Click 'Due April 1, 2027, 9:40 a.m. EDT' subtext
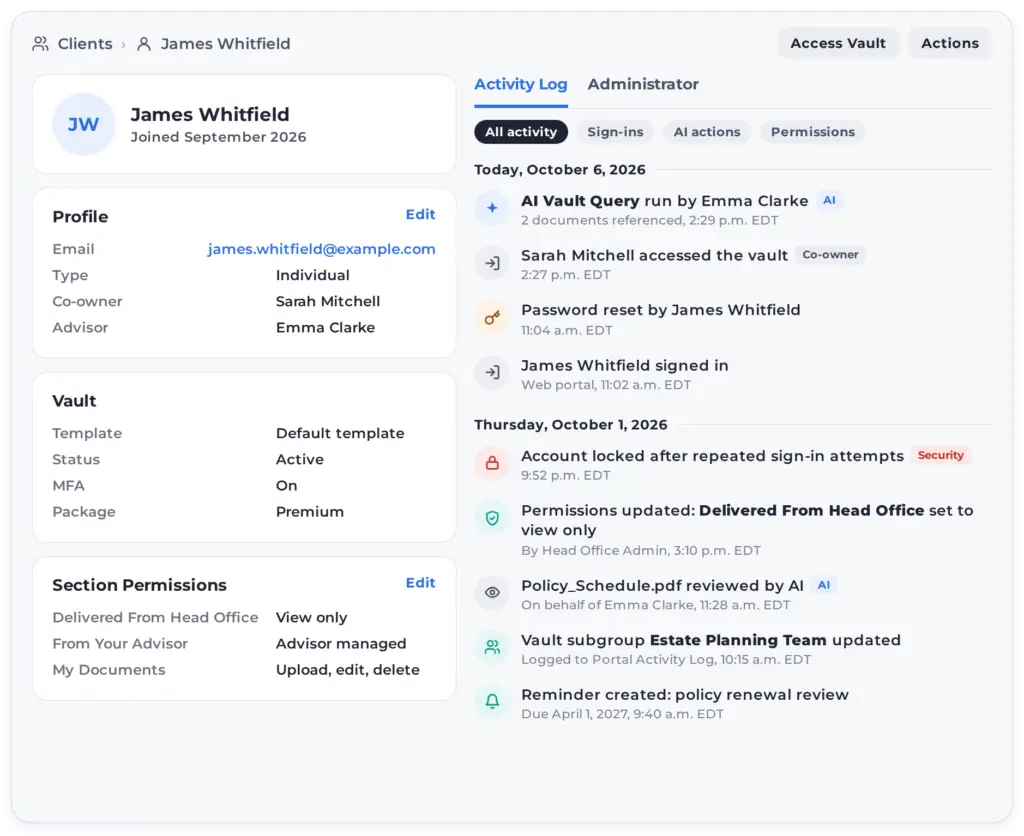Viewport: 1024px width, 836px height. (x=622, y=715)
